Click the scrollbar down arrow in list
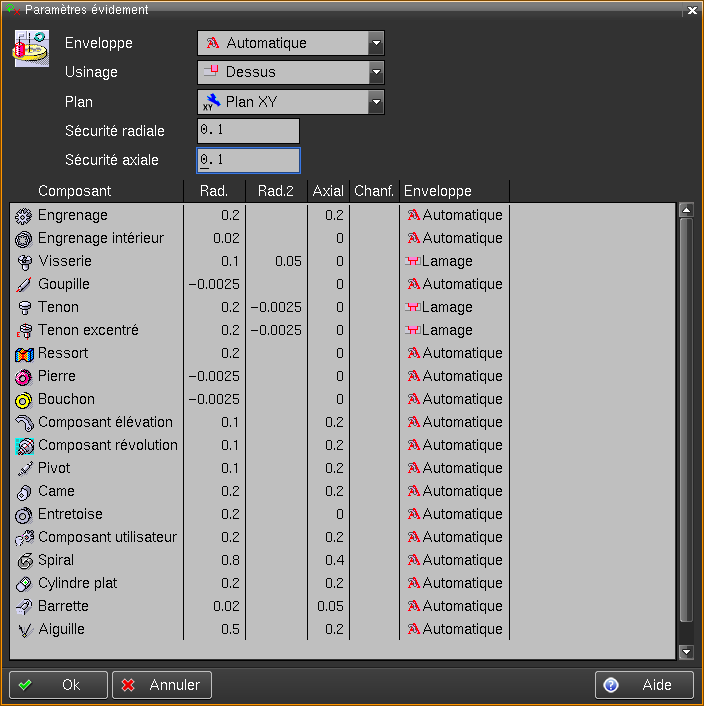The width and height of the screenshot is (704, 706). tap(686, 652)
